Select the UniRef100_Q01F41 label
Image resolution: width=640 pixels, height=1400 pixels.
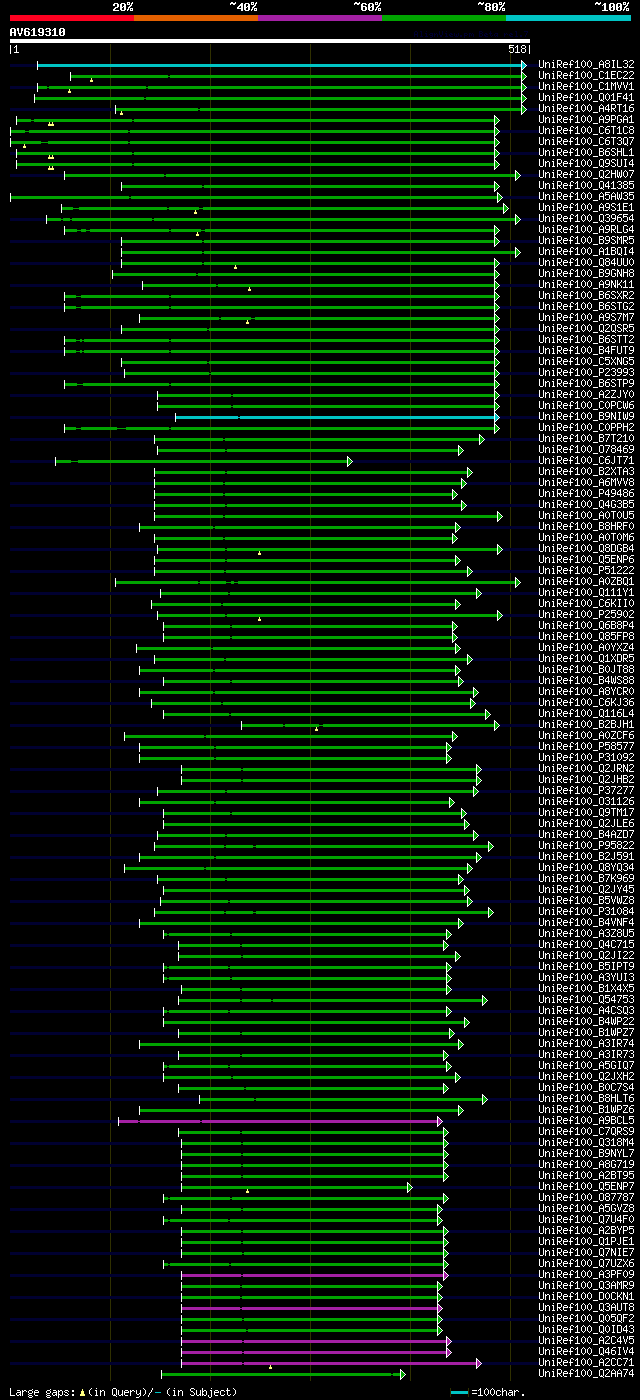pyautogui.click(x=586, y=98)
